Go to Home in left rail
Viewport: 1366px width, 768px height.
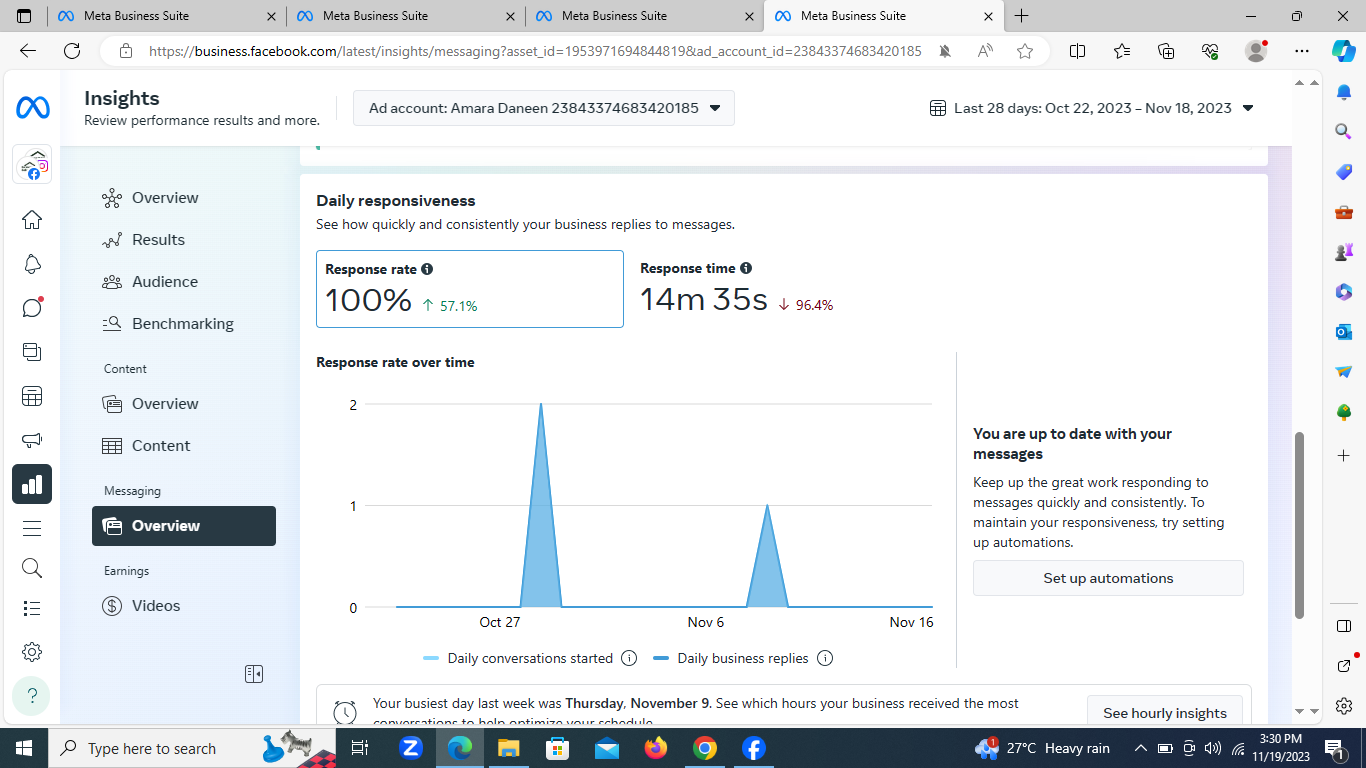32,220
